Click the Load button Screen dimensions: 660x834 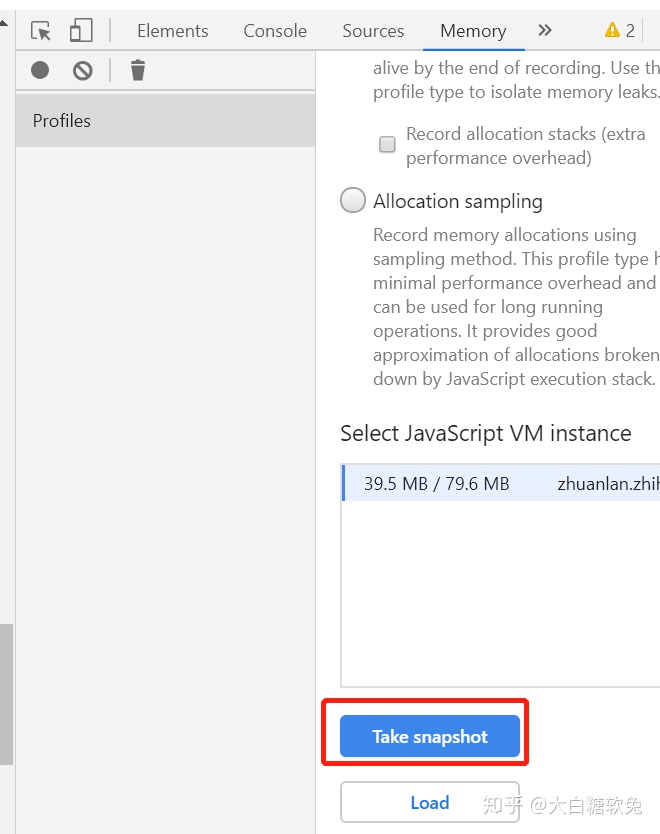(429, 803)
